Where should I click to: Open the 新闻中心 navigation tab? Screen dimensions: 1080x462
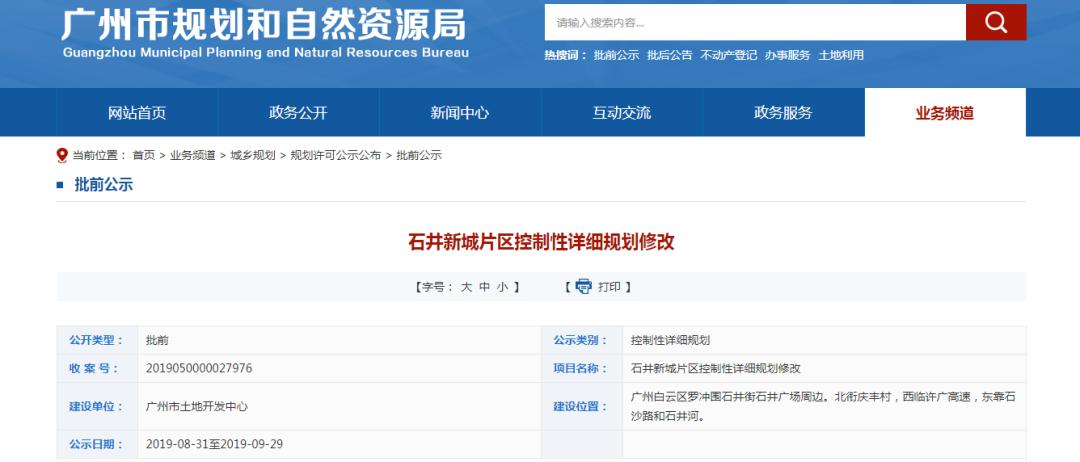(460, 113)
